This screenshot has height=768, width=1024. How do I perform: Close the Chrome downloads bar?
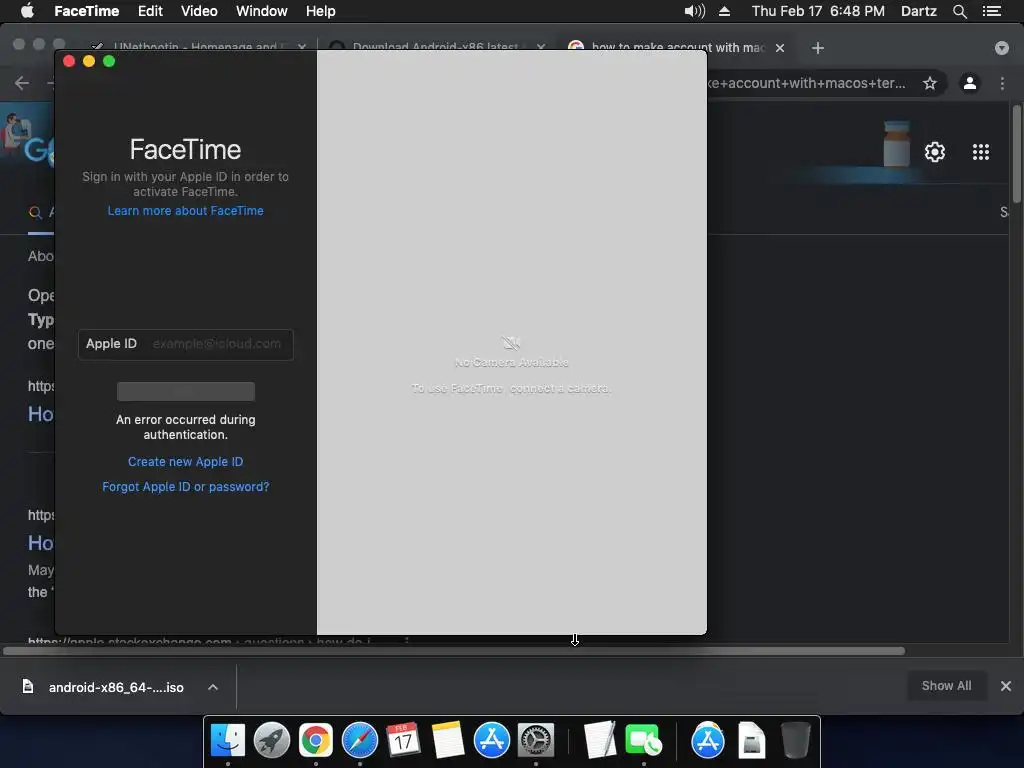tap(1006, 686)
